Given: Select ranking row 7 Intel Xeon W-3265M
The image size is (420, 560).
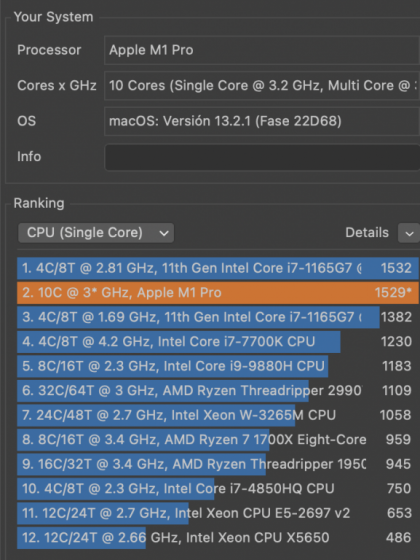Looking at the screenshot, I should (x=218, y=415).
